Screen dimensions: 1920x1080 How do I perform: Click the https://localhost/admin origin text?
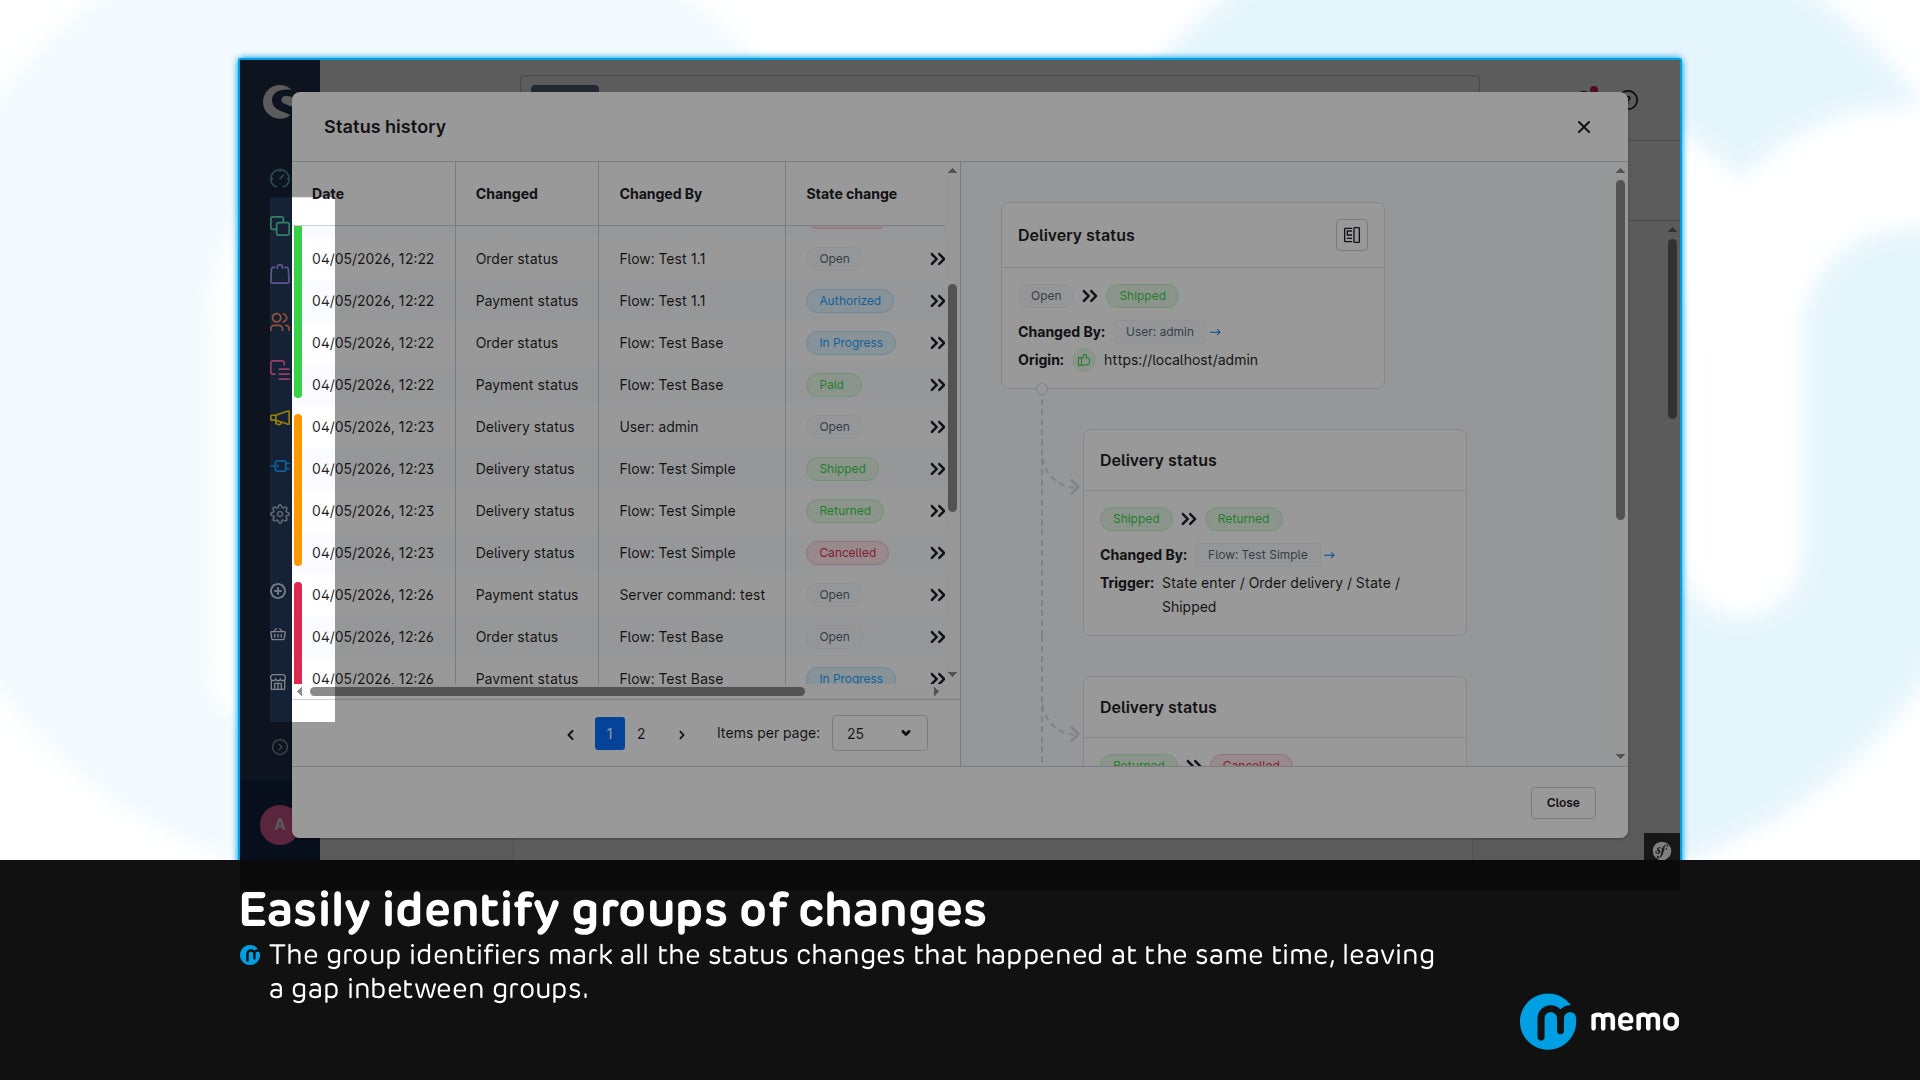(x=1181, y=360)
